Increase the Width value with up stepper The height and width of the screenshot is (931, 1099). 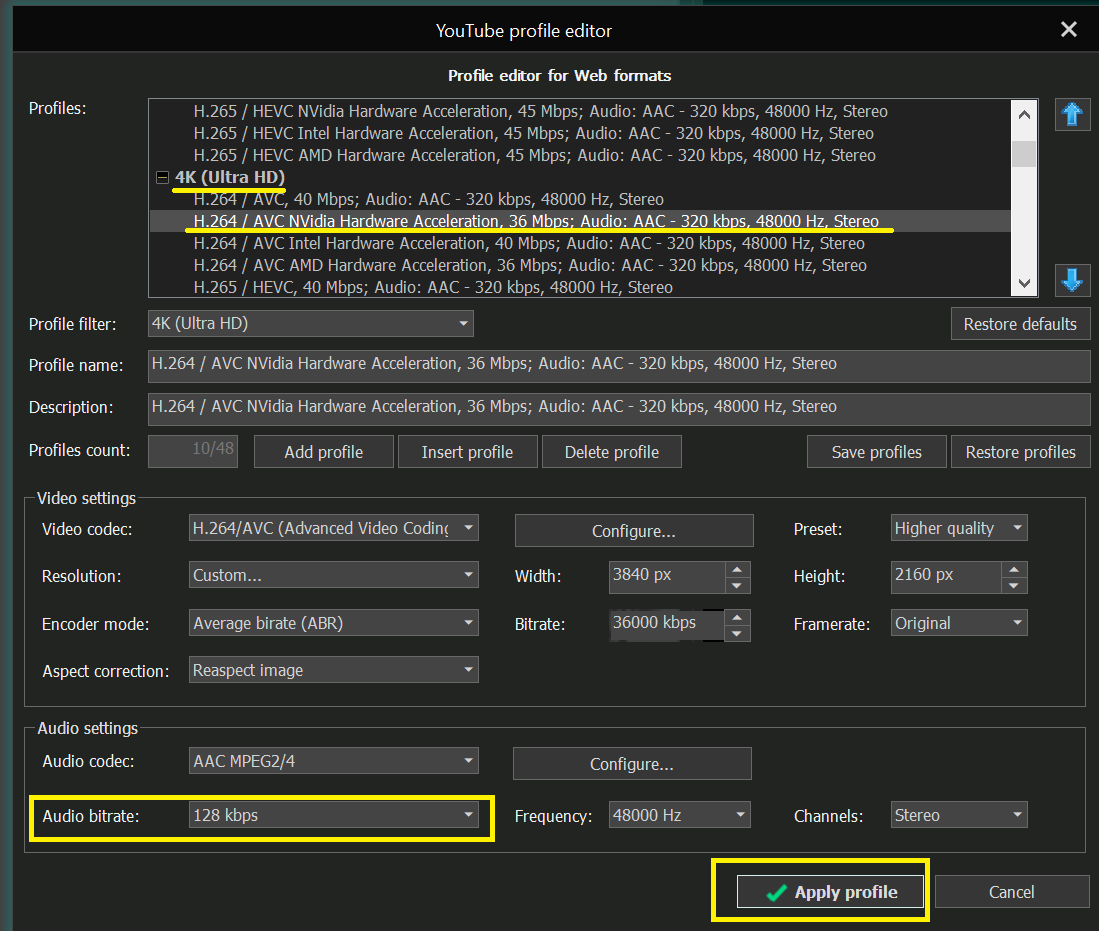coord(737,569)
